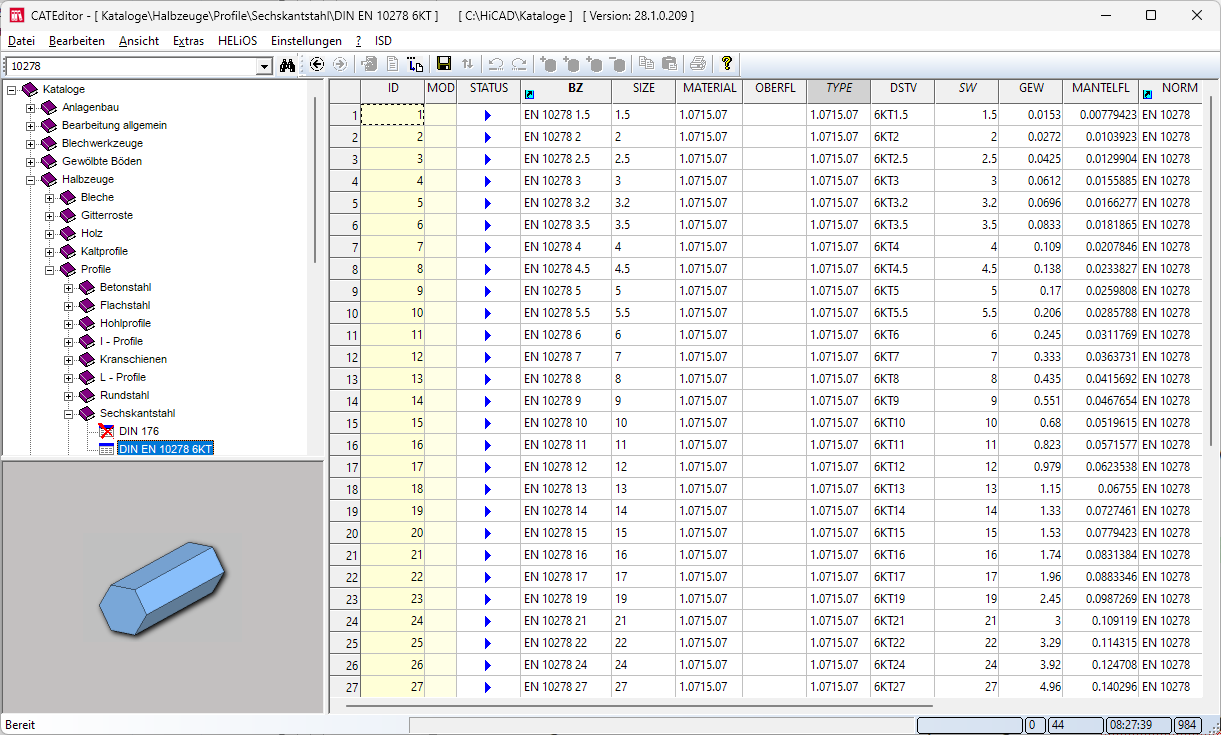The image size is (1221, 735).
Task: Click the printer icon in toolbar
Action: (697, 64)
